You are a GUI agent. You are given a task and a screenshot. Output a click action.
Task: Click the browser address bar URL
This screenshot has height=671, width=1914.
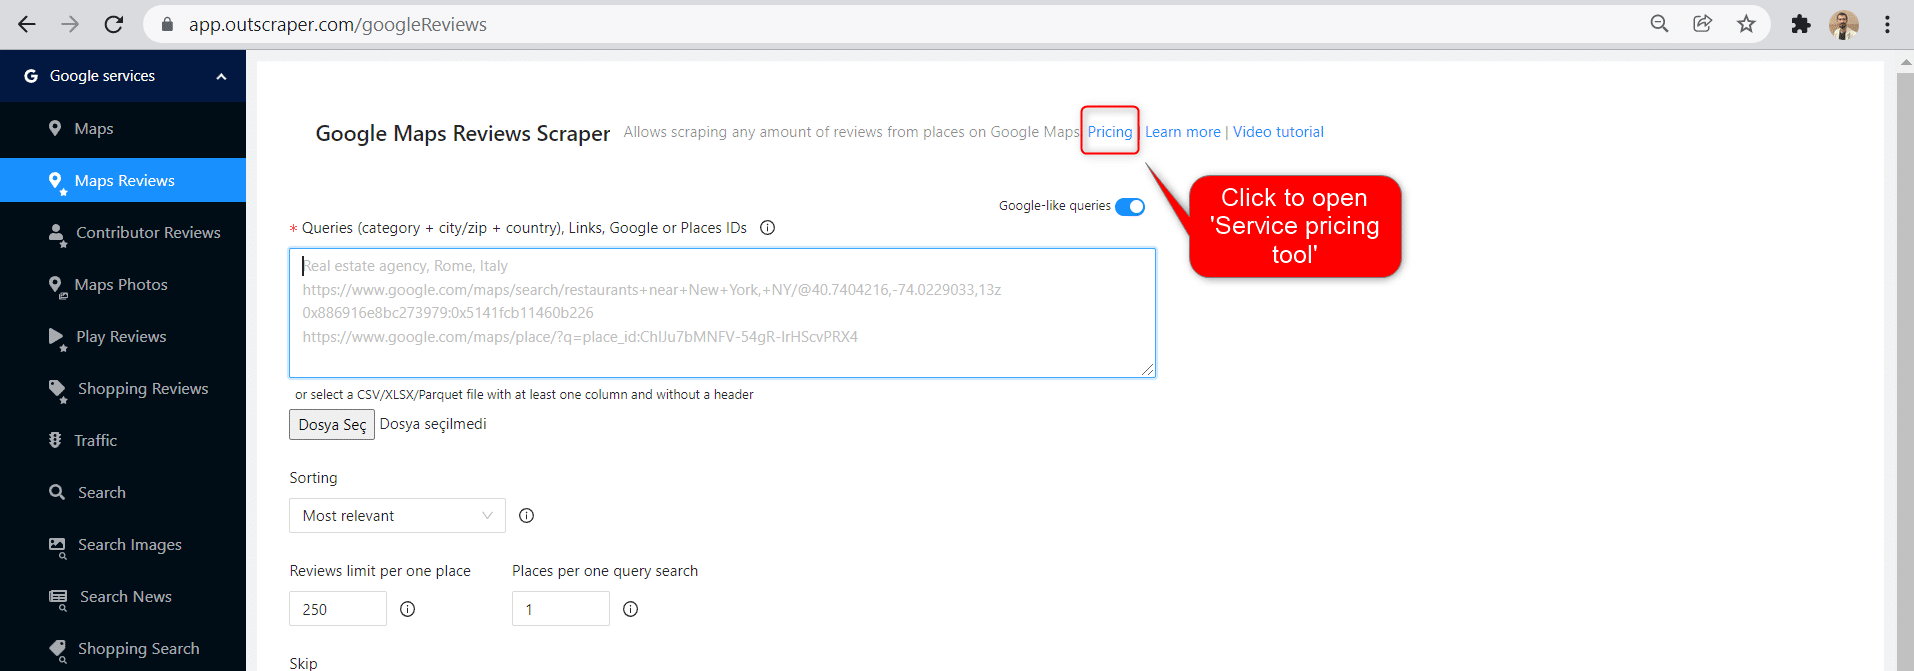tap(338, 24)
